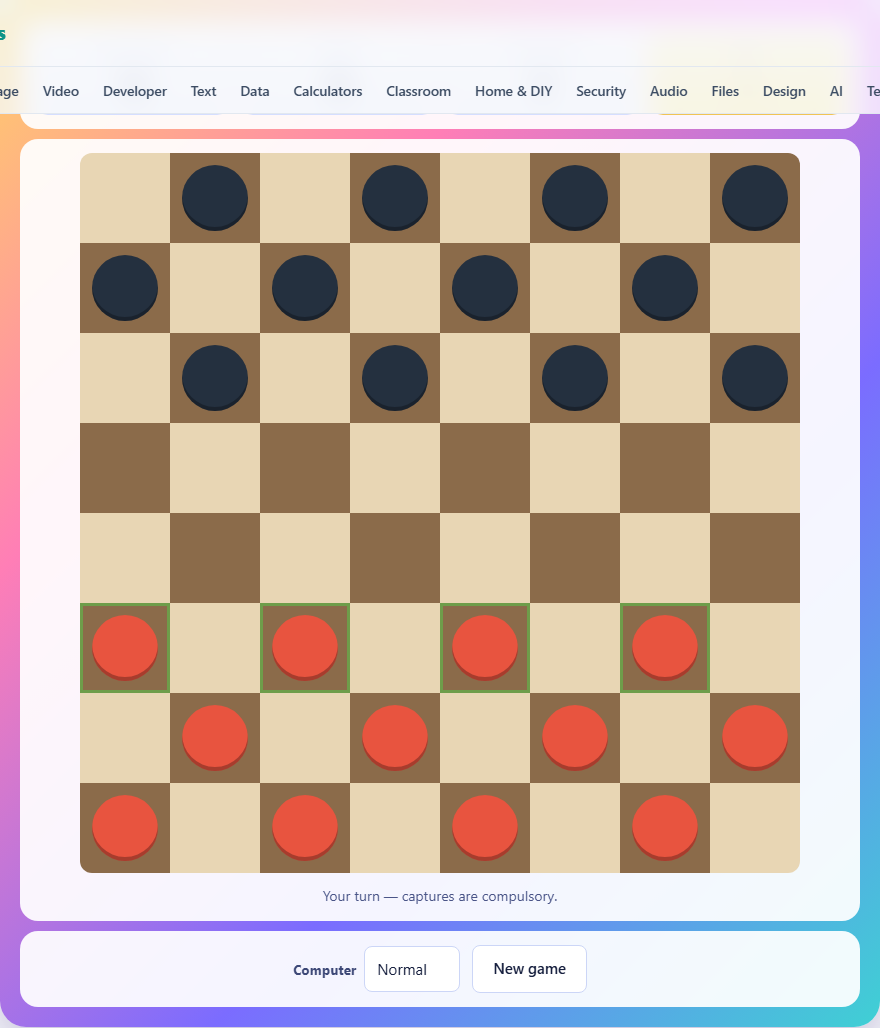Select the leftmost highlighted red piece

click(x=125, y=647)
